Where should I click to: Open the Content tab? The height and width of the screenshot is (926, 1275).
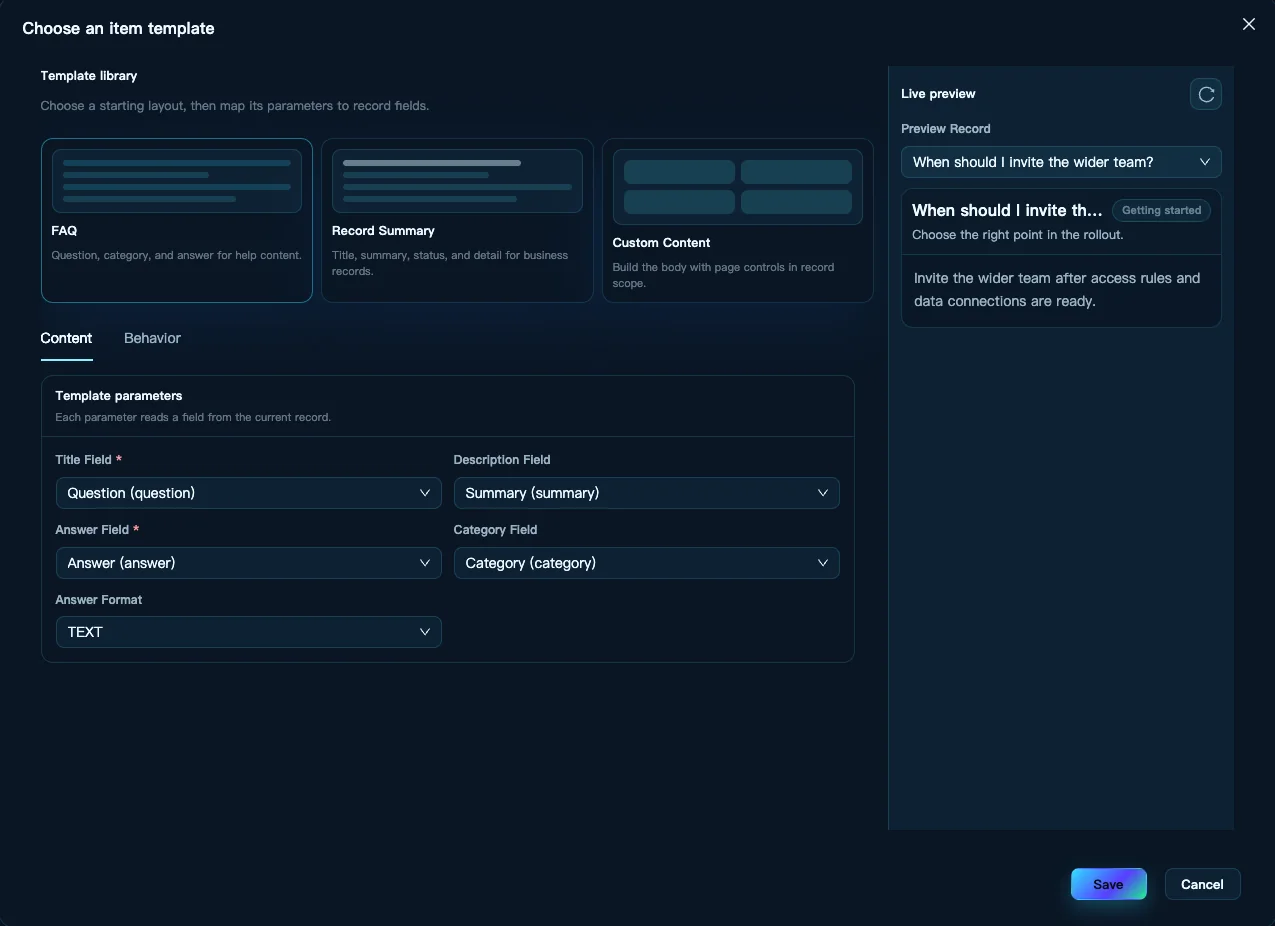click(66, 338)
